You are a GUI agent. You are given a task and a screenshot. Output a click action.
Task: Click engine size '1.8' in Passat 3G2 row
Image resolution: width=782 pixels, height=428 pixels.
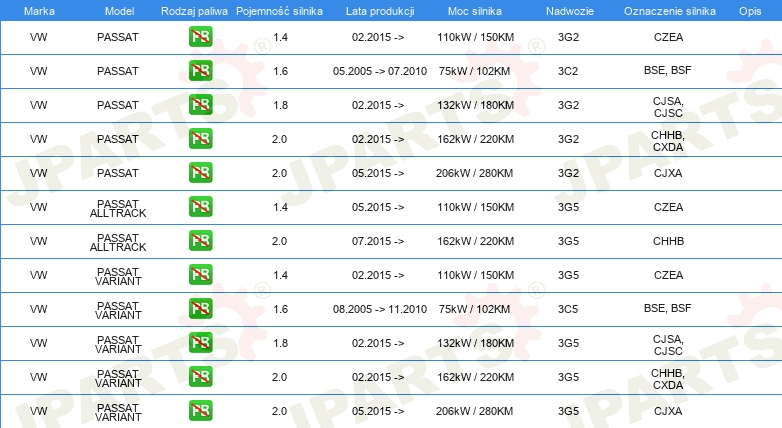pyautogui.click(x=280, y=105)
